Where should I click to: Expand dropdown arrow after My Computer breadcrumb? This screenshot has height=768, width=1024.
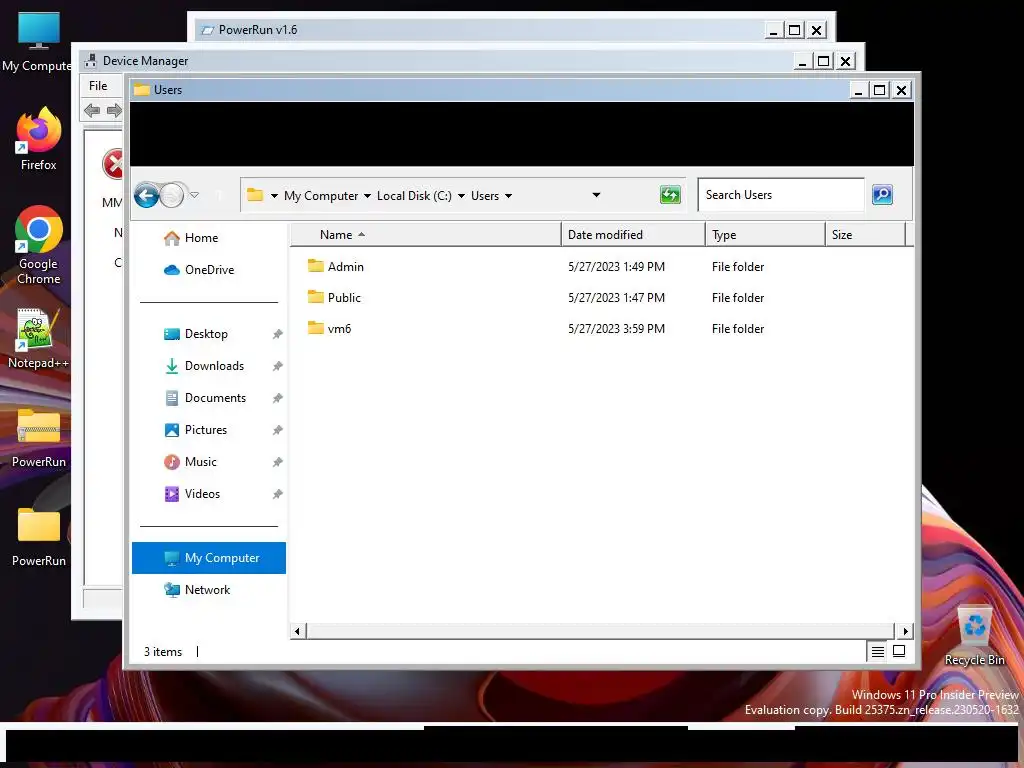(367, 196)
